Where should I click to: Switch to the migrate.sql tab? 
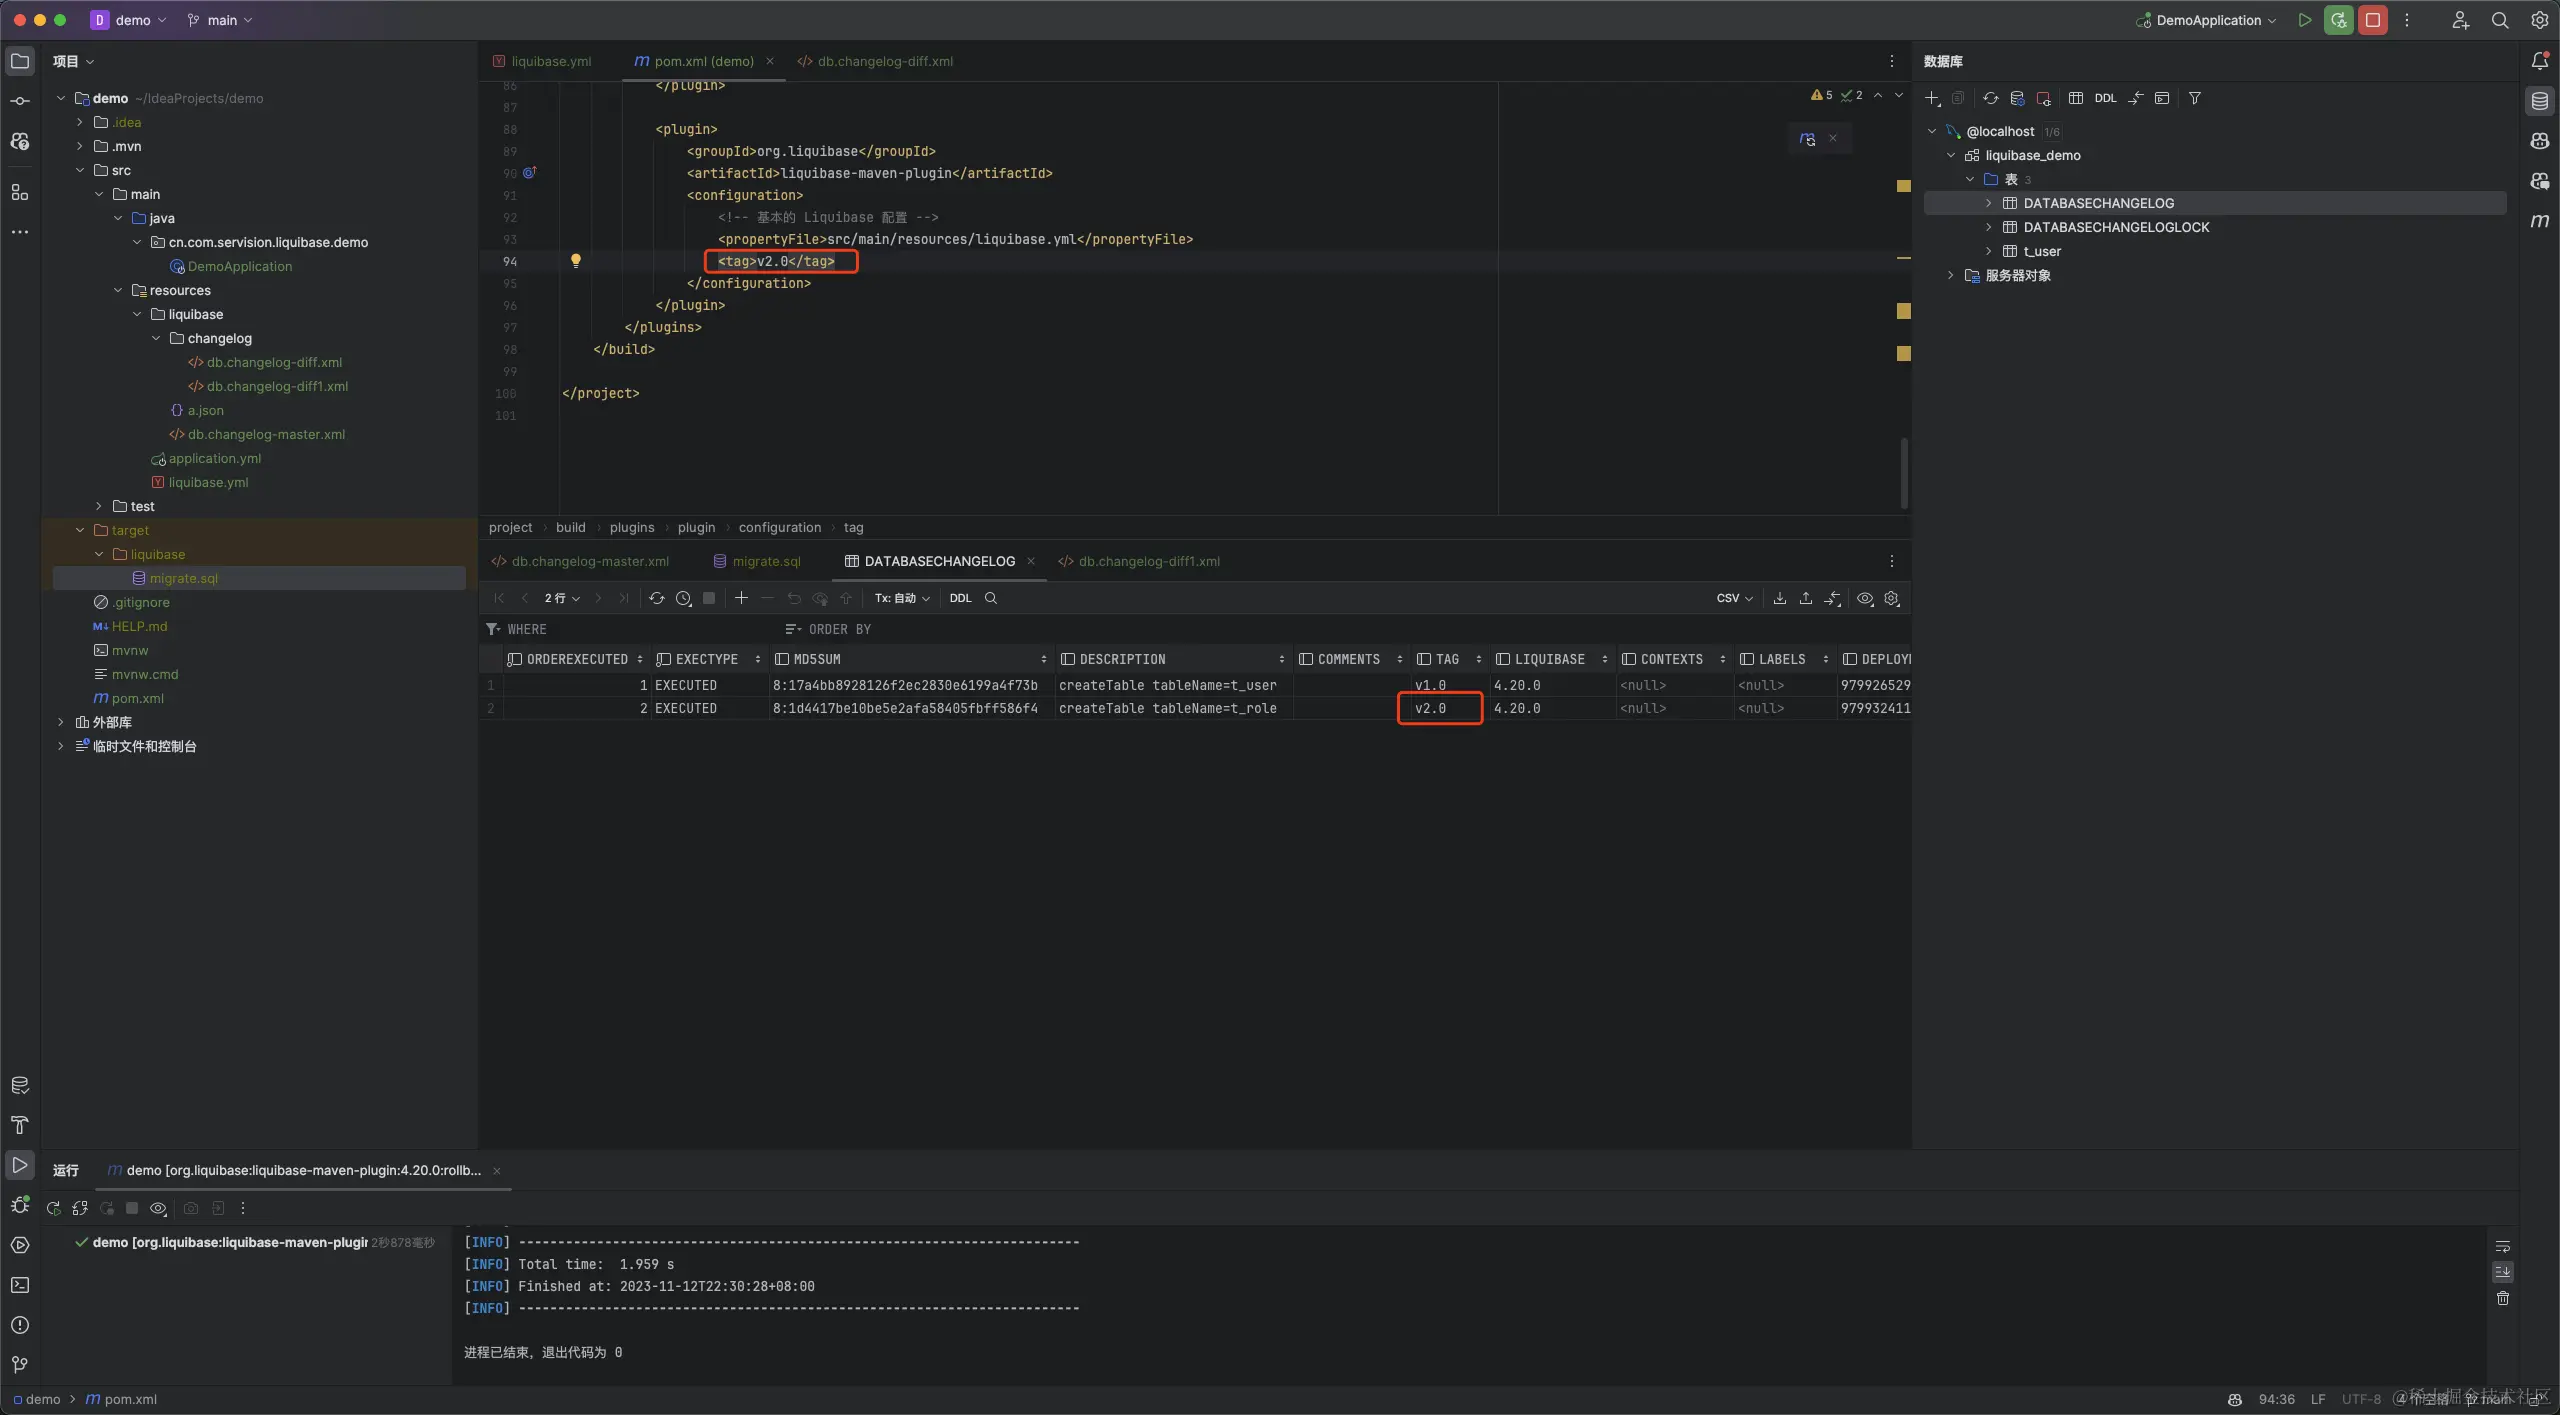(765, 561)
